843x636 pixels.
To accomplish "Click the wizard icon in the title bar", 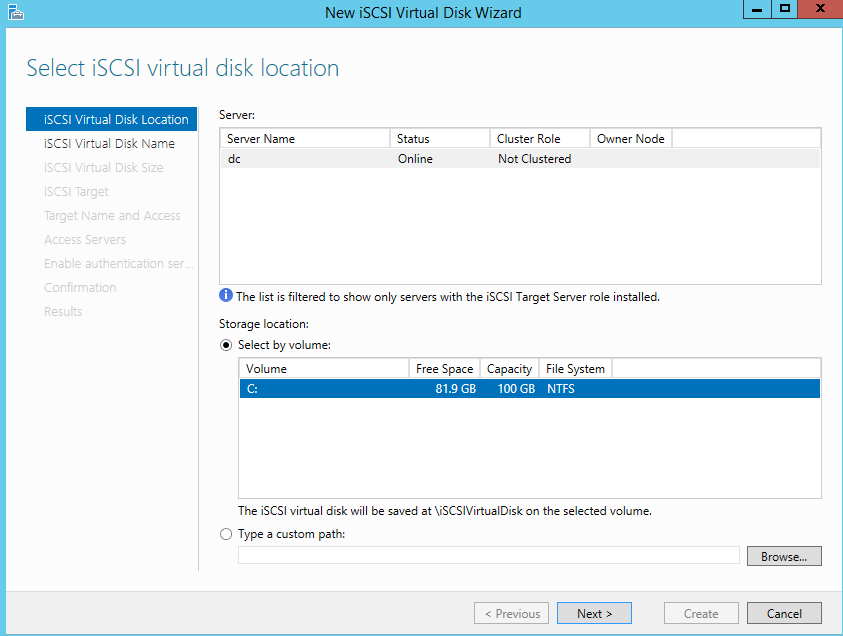I will 15,13.
